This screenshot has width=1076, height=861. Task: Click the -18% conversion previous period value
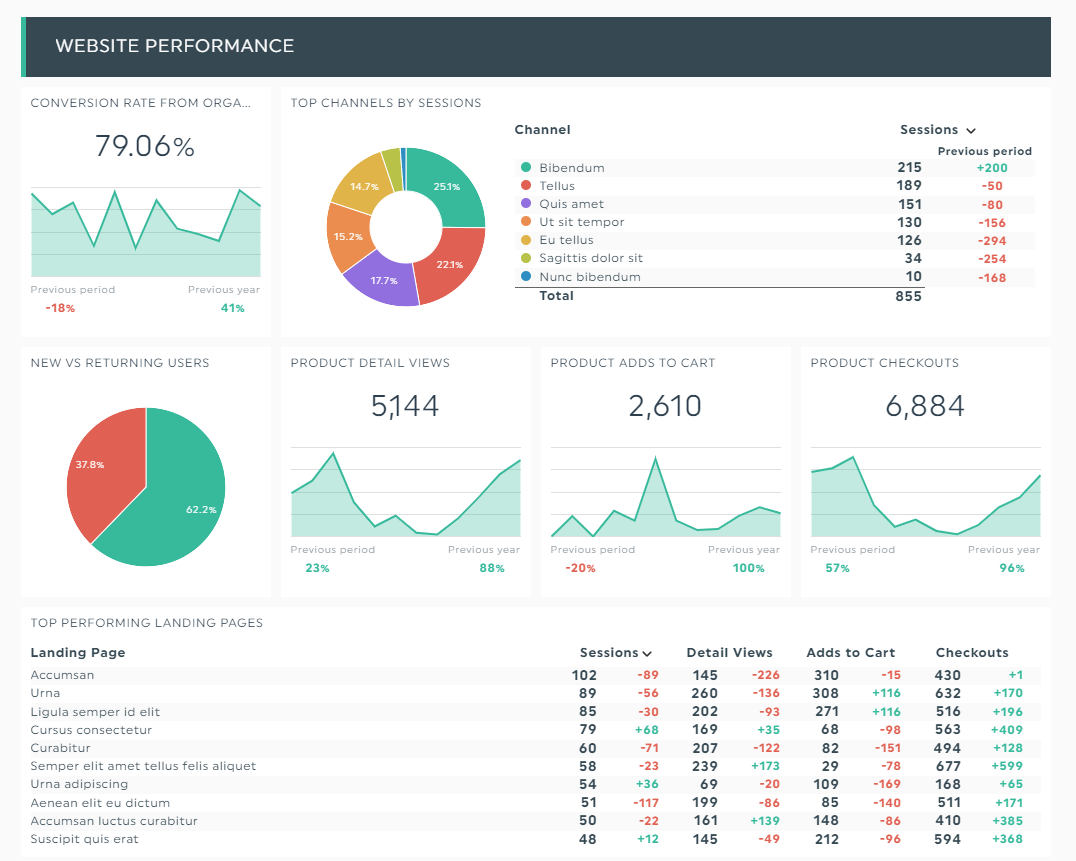[60, 308]
